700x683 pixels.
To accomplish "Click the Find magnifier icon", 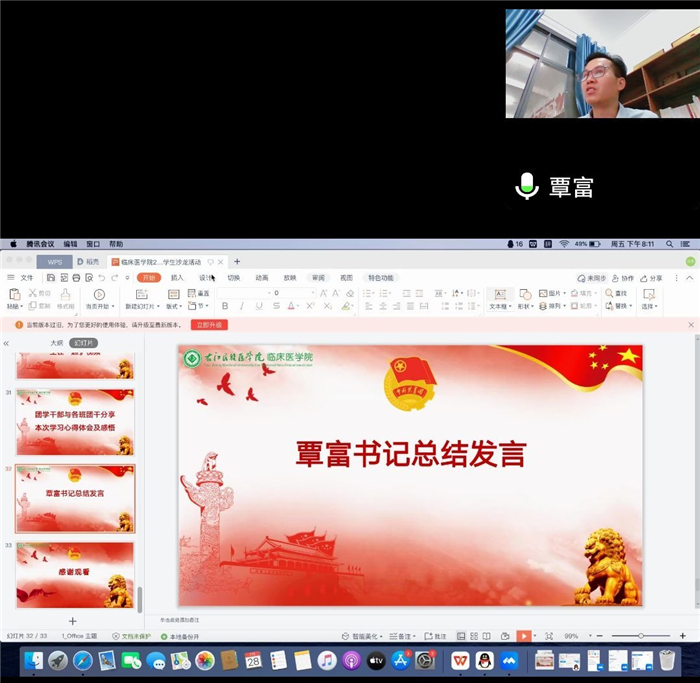I will click(x=609, y=293).
